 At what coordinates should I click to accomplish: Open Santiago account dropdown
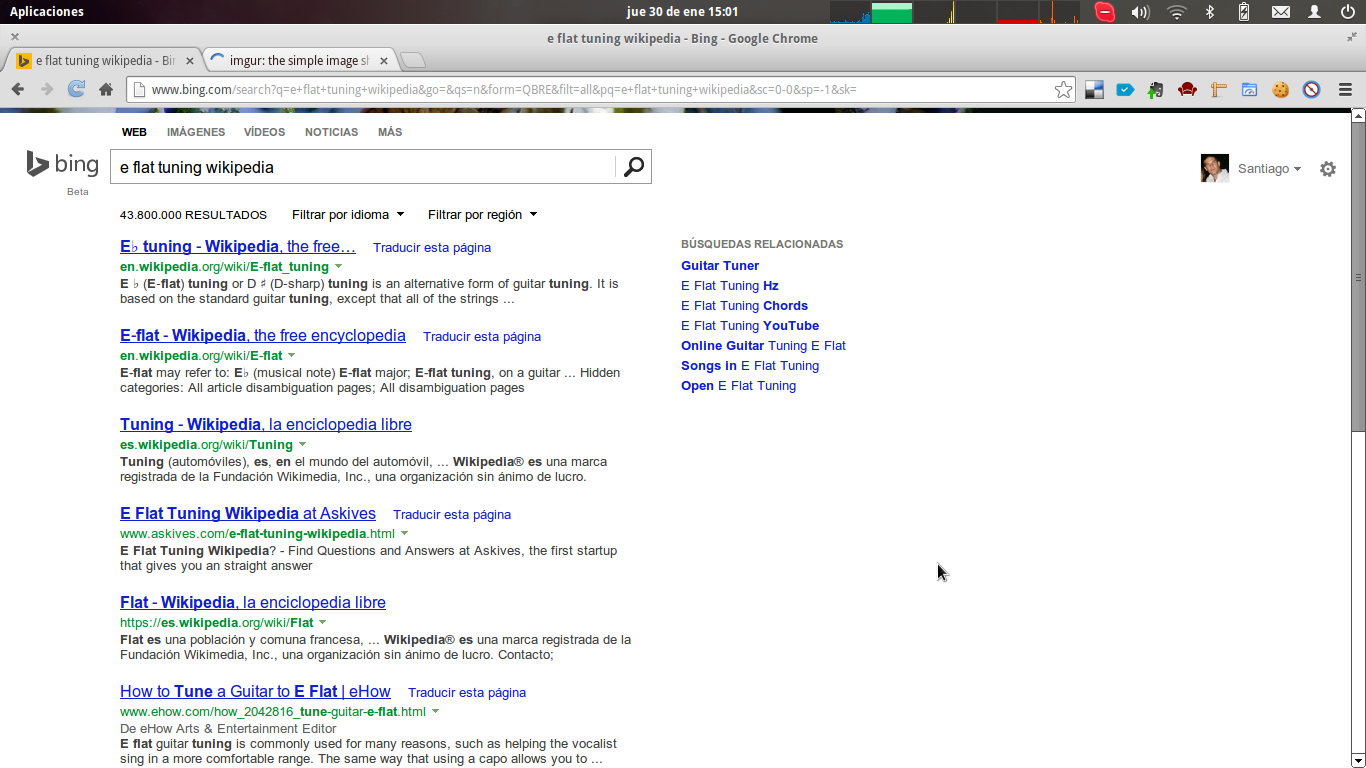pos(1269,169)
